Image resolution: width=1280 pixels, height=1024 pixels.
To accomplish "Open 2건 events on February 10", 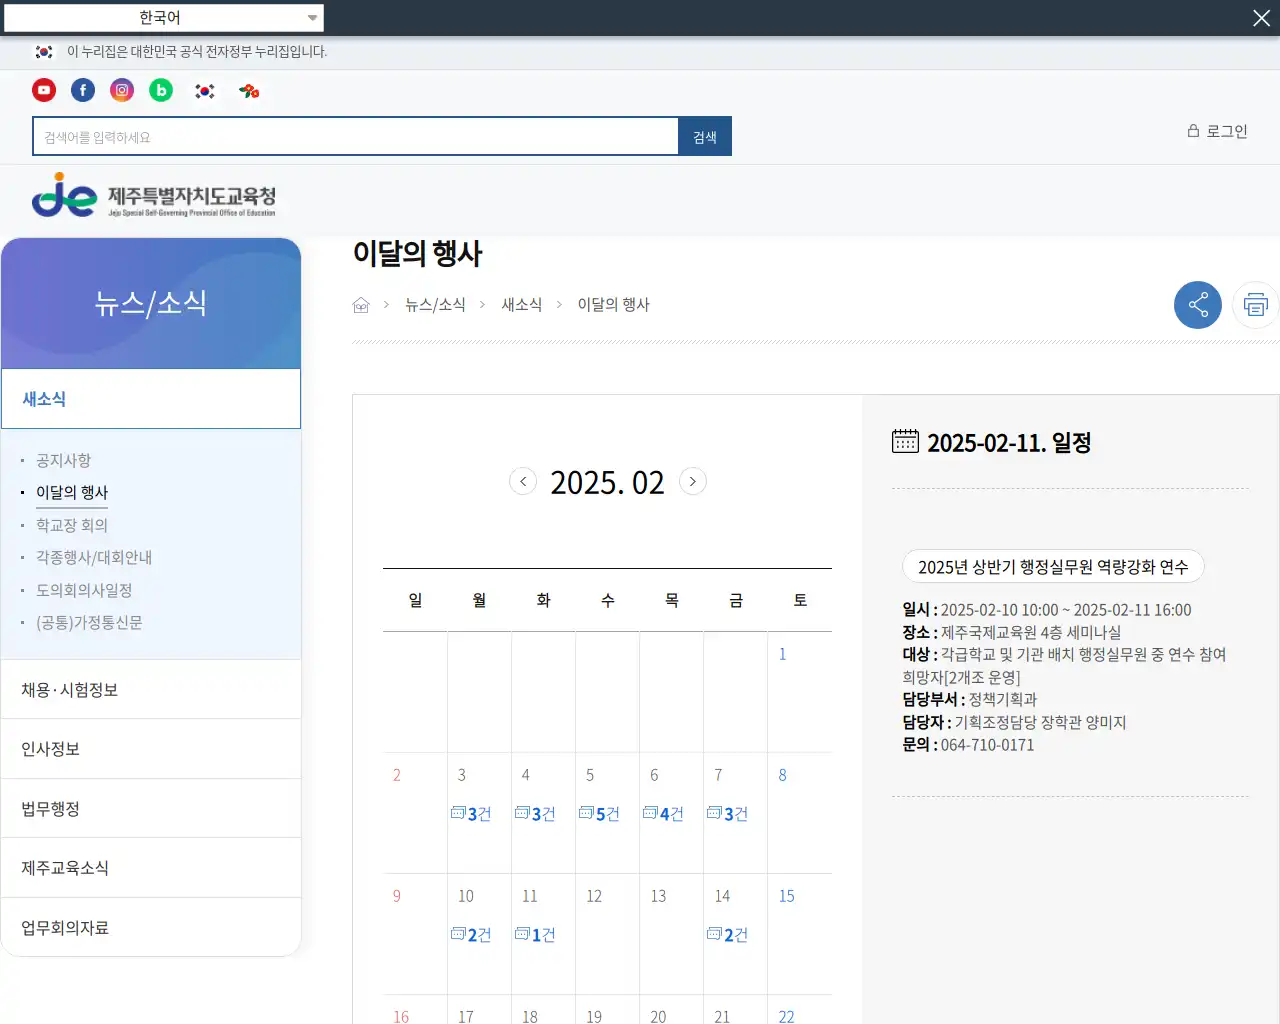I will click(x=471, y=935).
